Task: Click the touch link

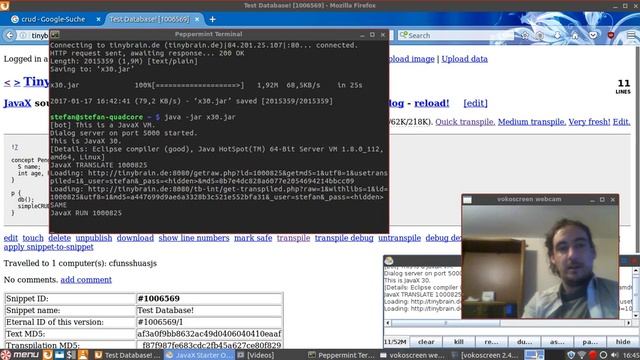Action: click(33, 238)
